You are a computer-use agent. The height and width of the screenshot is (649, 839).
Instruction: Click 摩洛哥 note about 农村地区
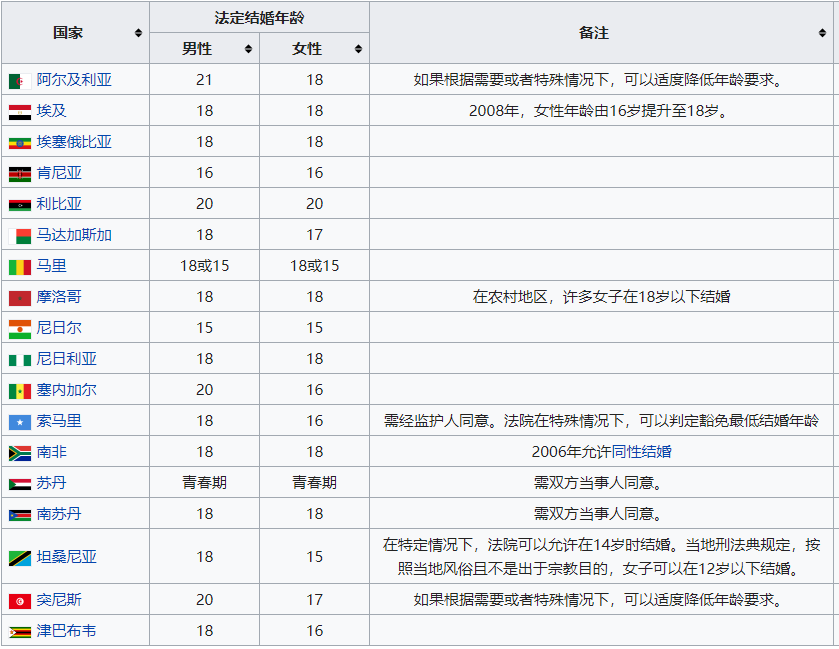[x=601, y=296]
